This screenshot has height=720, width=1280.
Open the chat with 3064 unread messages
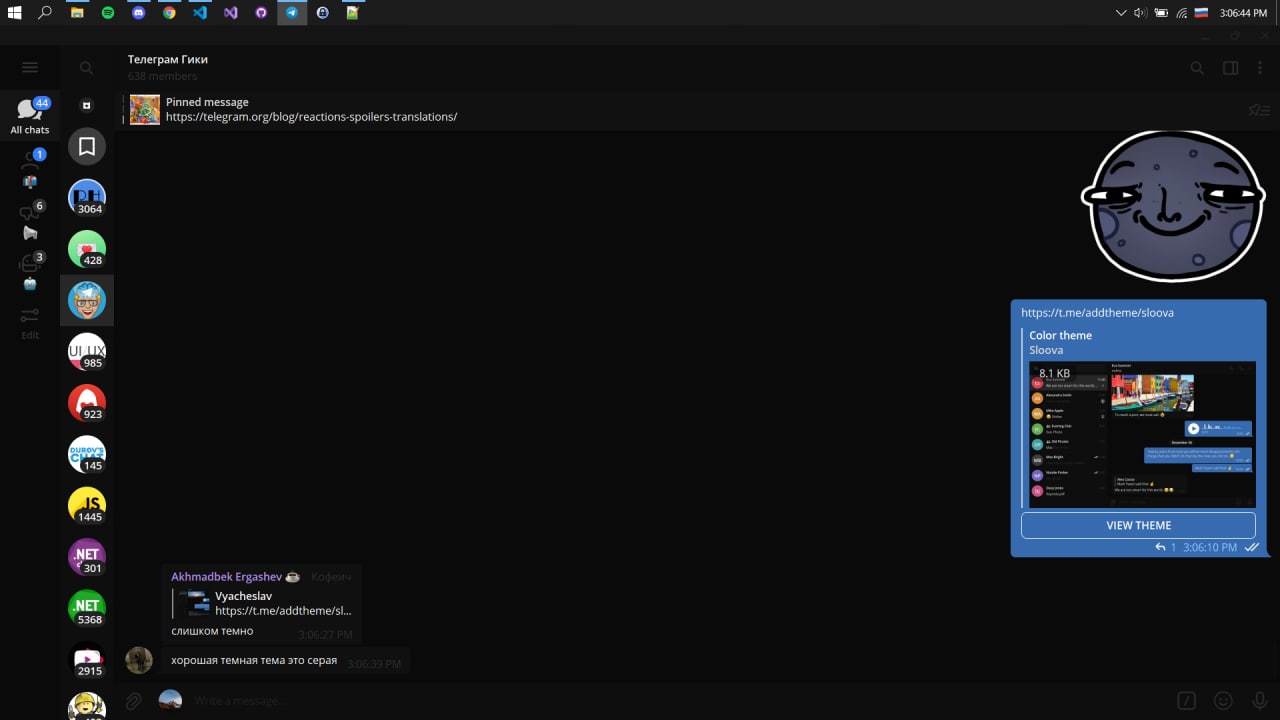coord(87,198)
